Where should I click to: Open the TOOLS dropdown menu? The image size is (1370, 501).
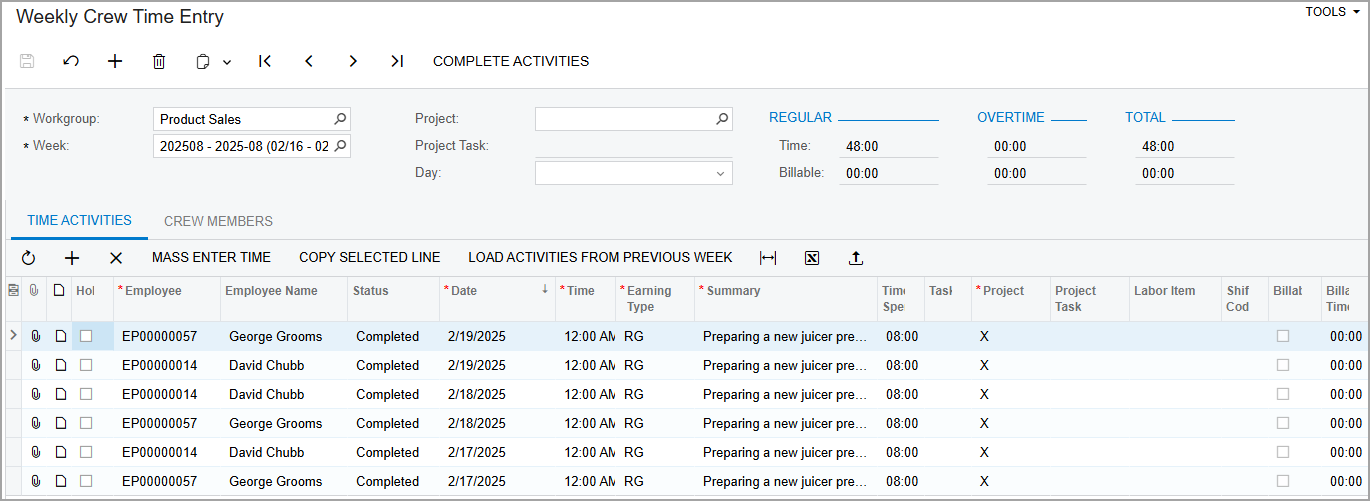(1332, 12)
